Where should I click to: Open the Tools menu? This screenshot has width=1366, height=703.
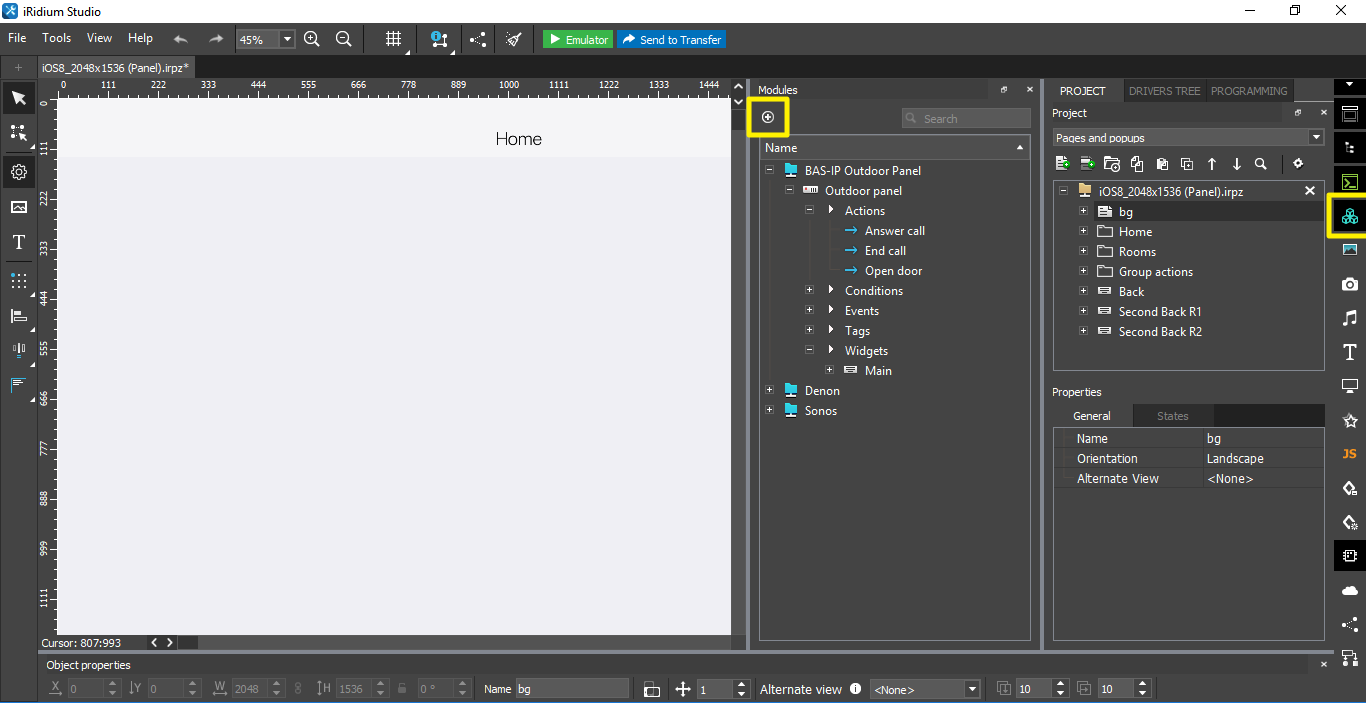(56, 38)
